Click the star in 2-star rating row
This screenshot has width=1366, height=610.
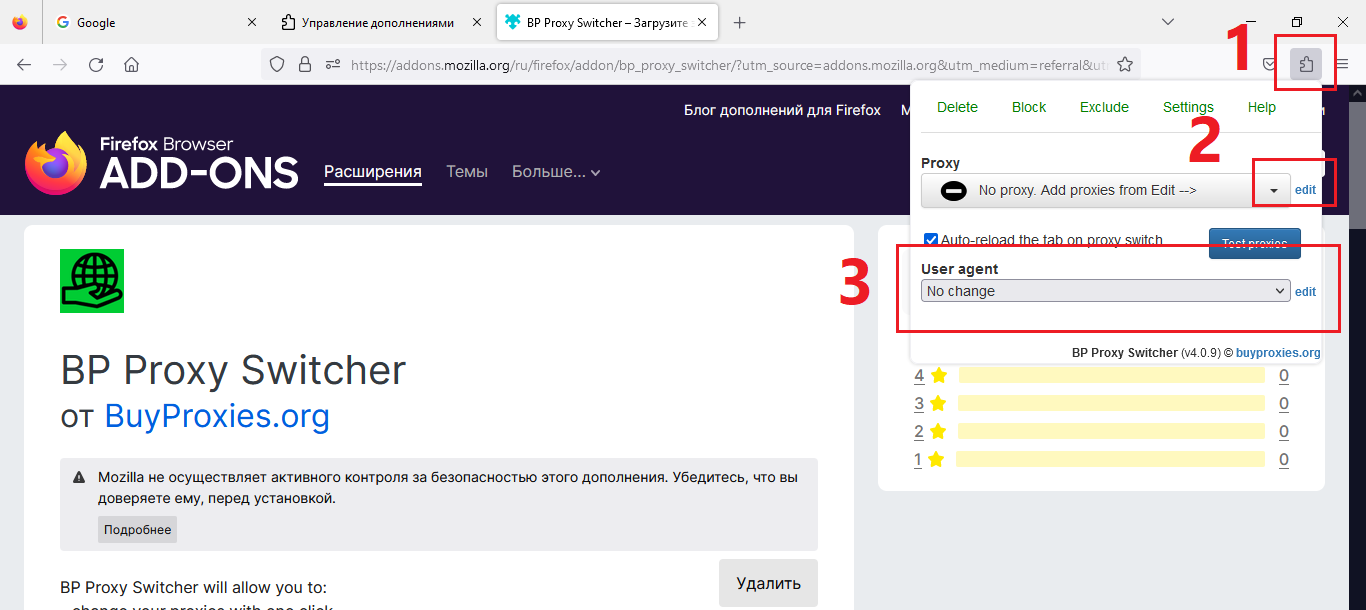(x=938, y=432)
